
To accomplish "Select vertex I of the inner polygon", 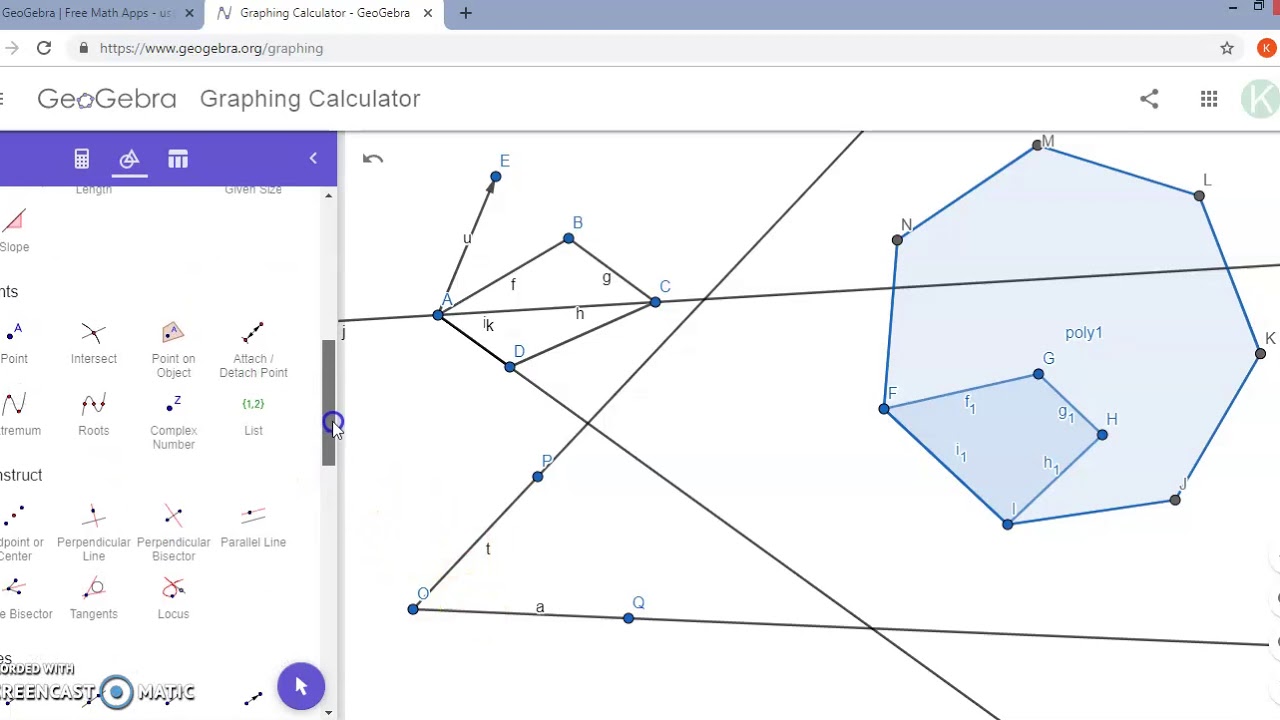I will coord(1008,524).
